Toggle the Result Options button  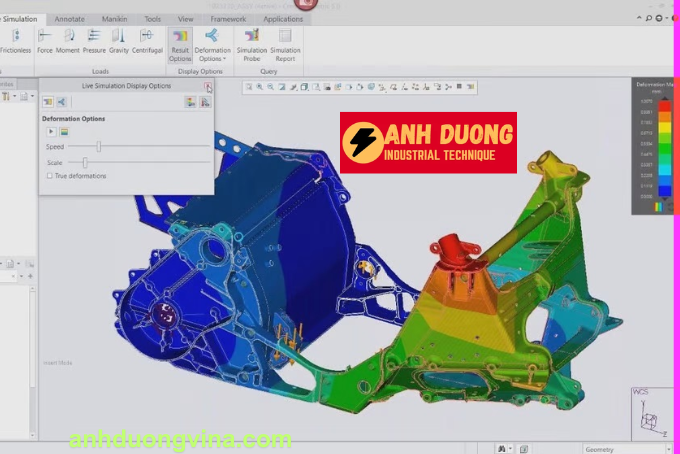[x=180, y=42]
